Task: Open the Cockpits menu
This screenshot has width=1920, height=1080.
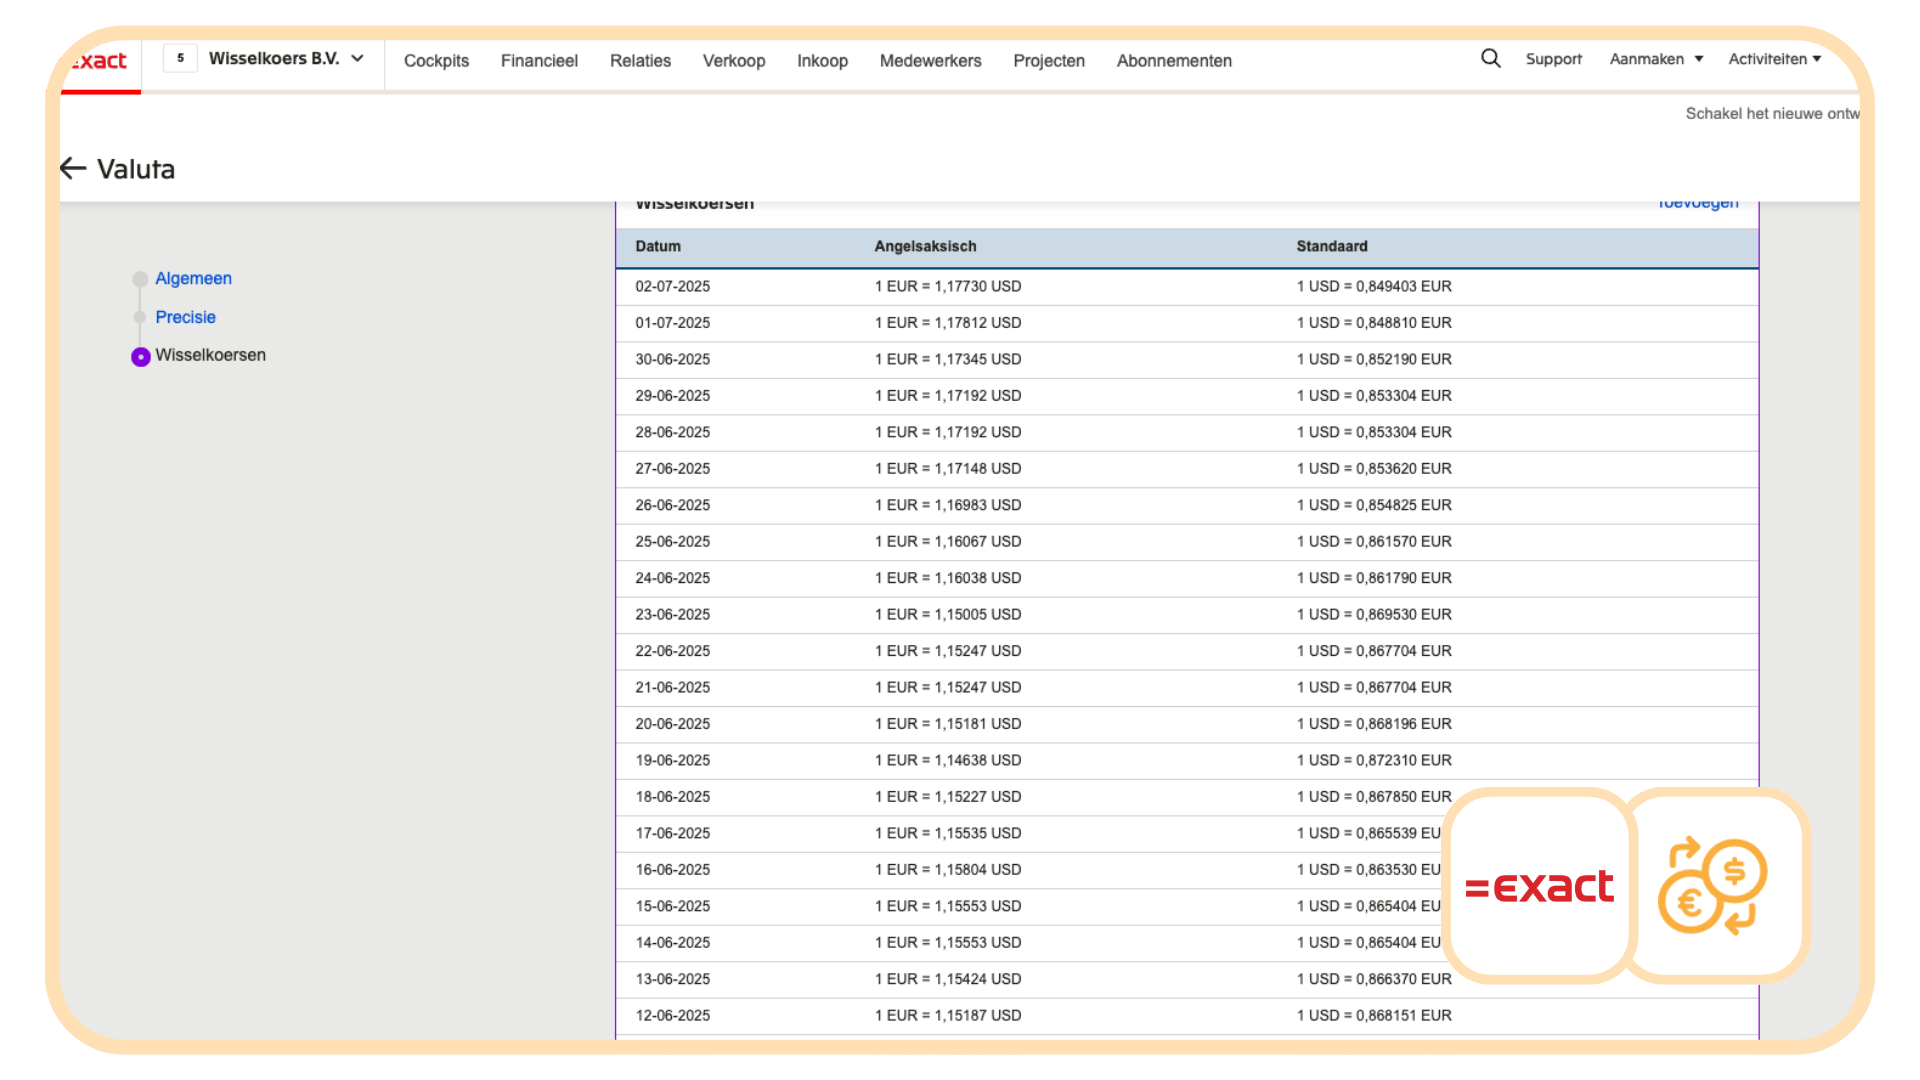Action: (436, 61)
